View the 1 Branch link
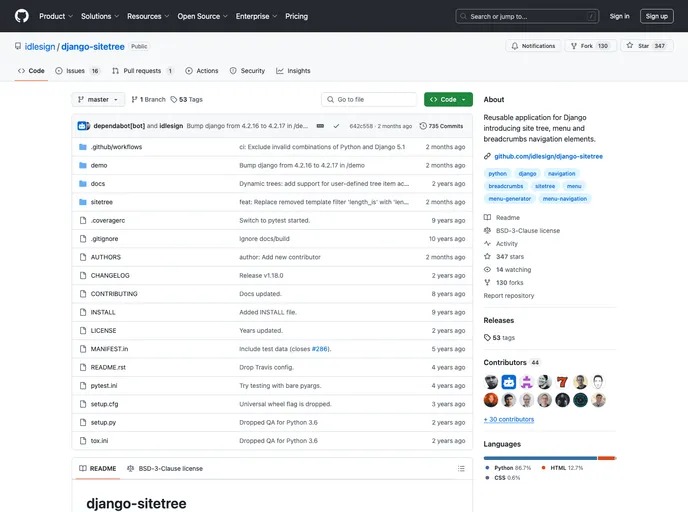 click(148, 100)
